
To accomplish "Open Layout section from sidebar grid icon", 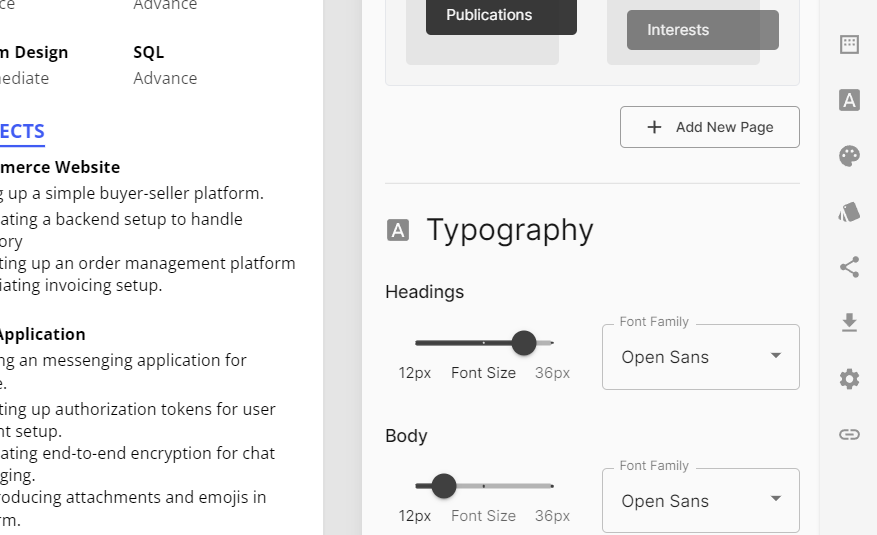I will (849, 44).
